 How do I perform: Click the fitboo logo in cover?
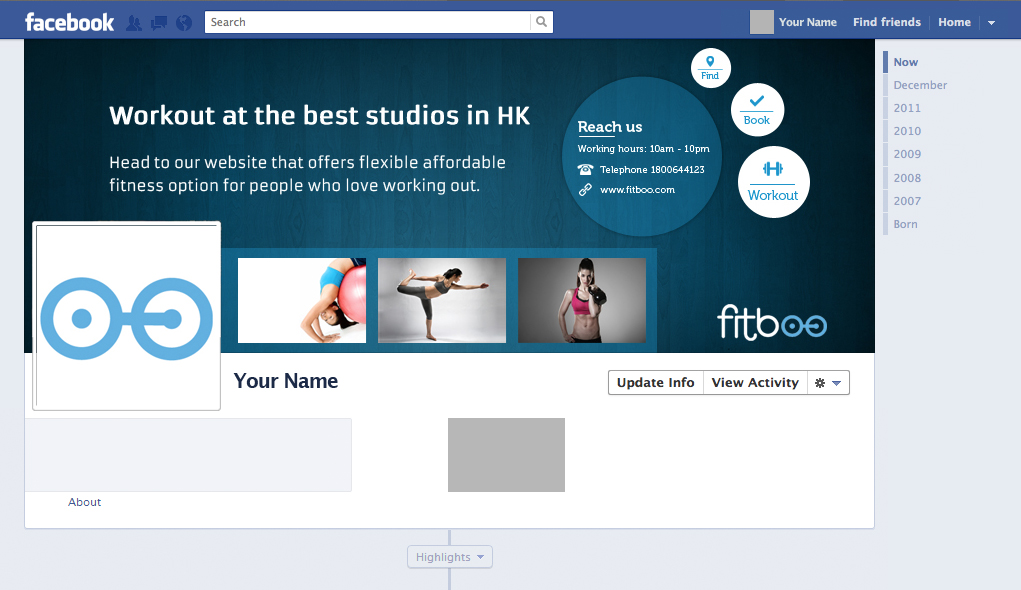coord(772,322)
